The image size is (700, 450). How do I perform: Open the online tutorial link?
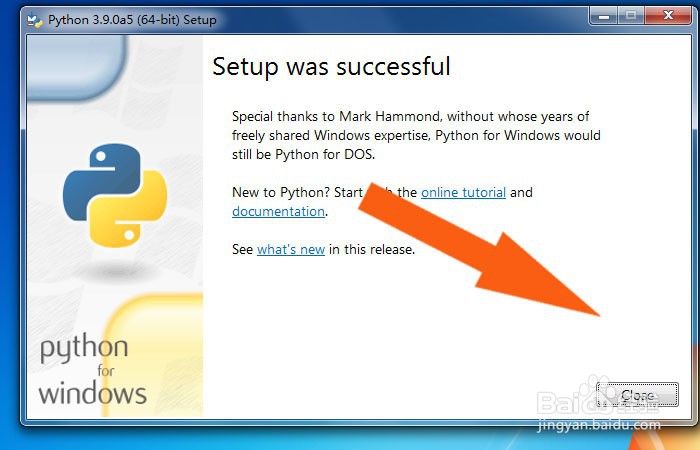[x=463, y=192]
